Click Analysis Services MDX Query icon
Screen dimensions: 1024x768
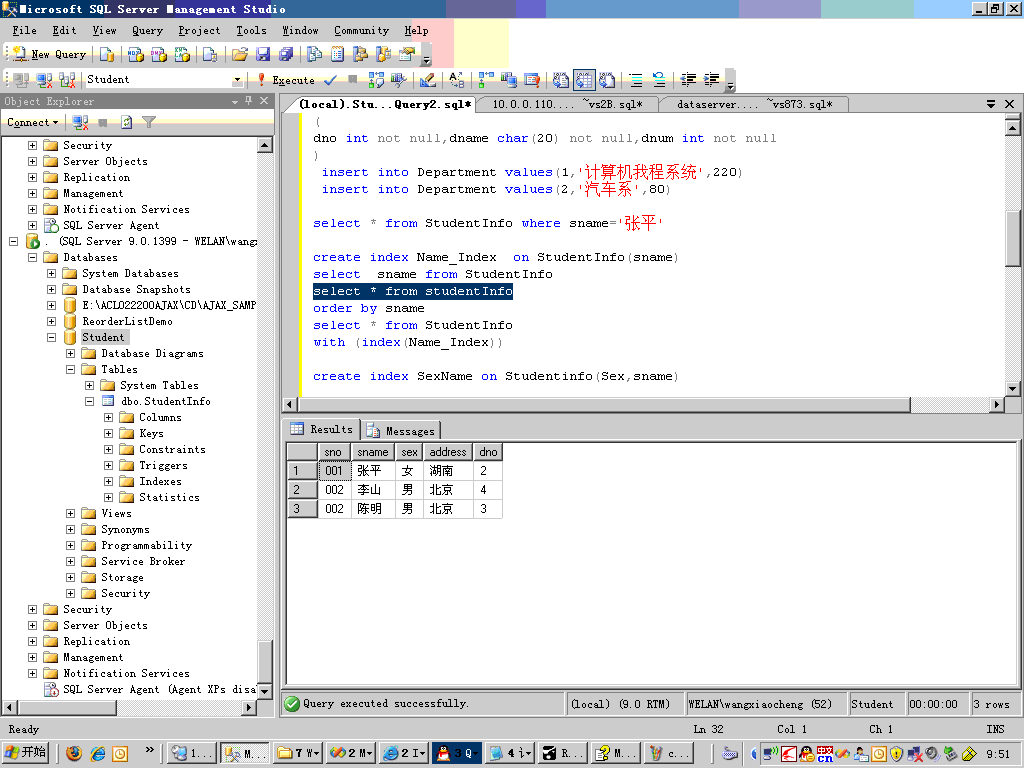click(x=136, y=54)
